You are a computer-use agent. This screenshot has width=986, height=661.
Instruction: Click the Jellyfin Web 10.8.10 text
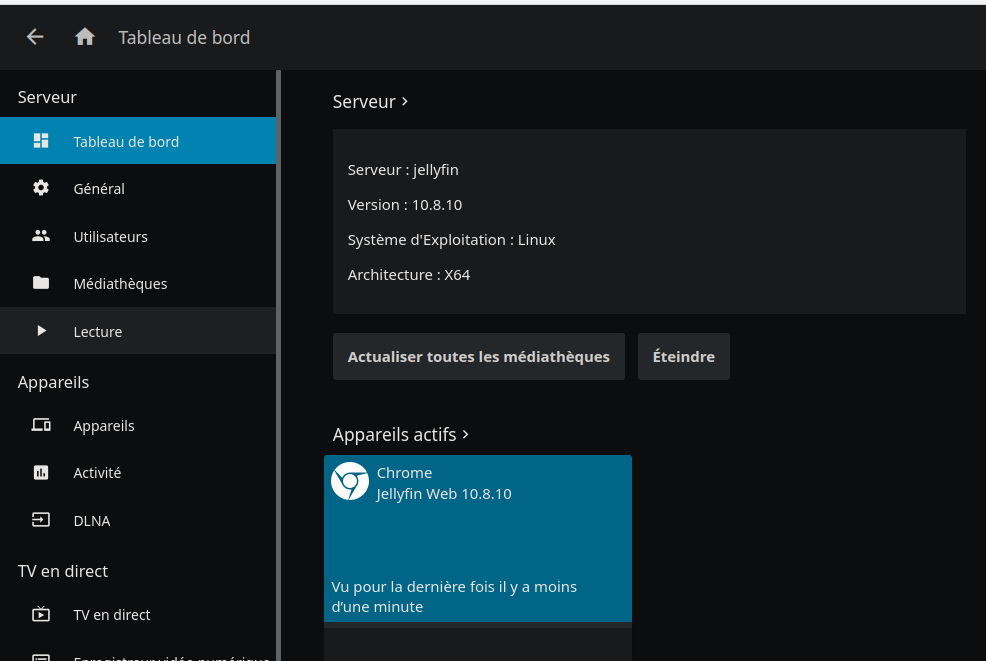(444, 494)
